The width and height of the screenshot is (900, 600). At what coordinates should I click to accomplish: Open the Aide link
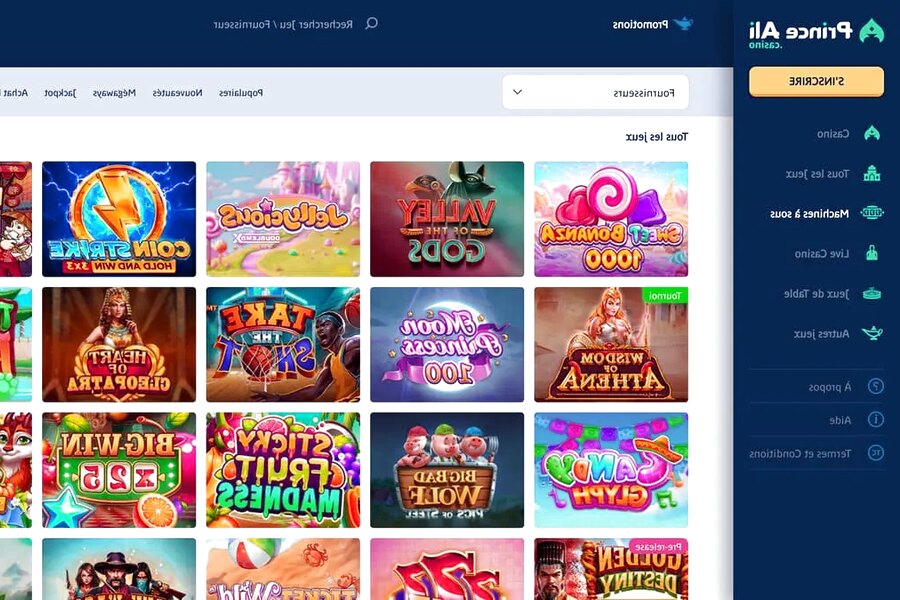[840, 420]
